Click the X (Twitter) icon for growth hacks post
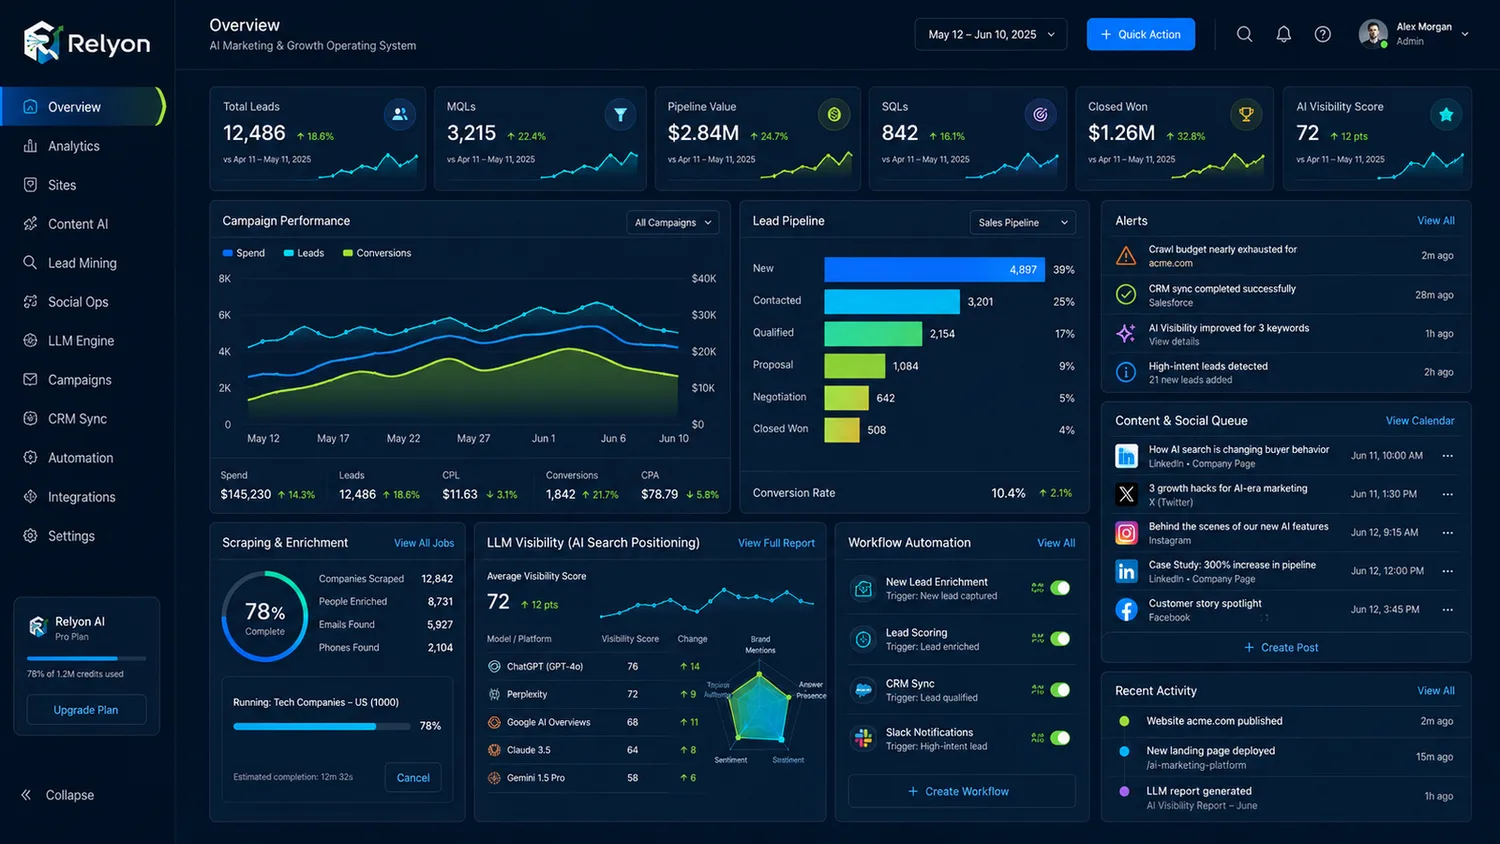The height and width of the screenshot is (844, 1500). 1126,494
